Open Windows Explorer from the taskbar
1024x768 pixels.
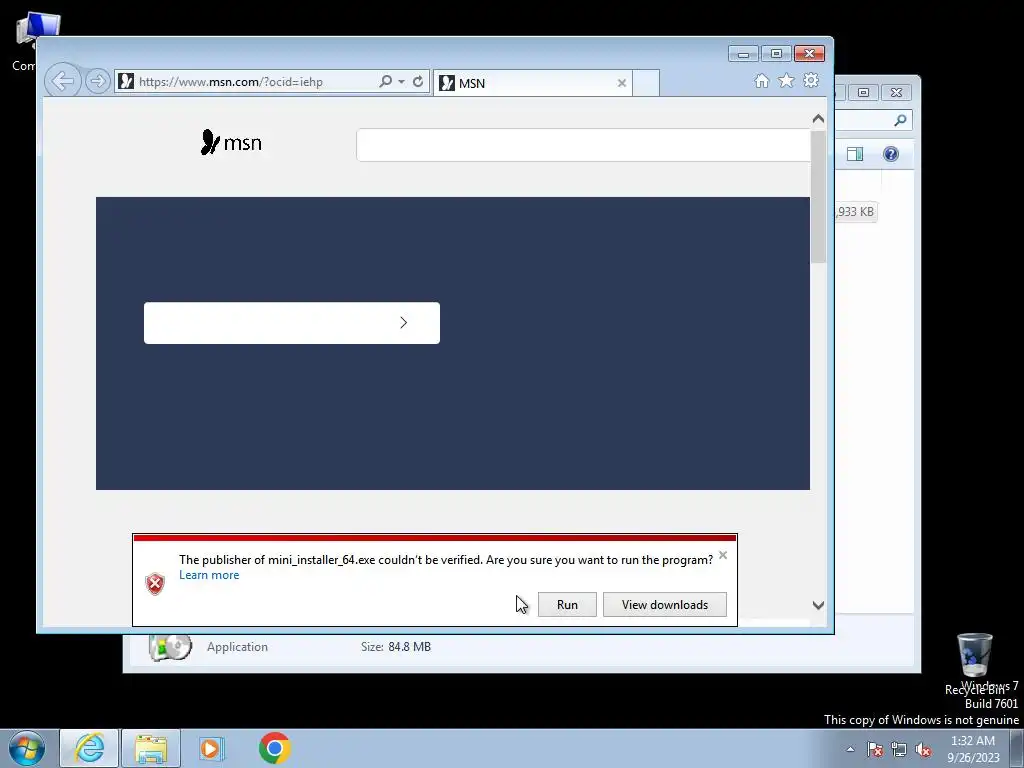point(151,748)
